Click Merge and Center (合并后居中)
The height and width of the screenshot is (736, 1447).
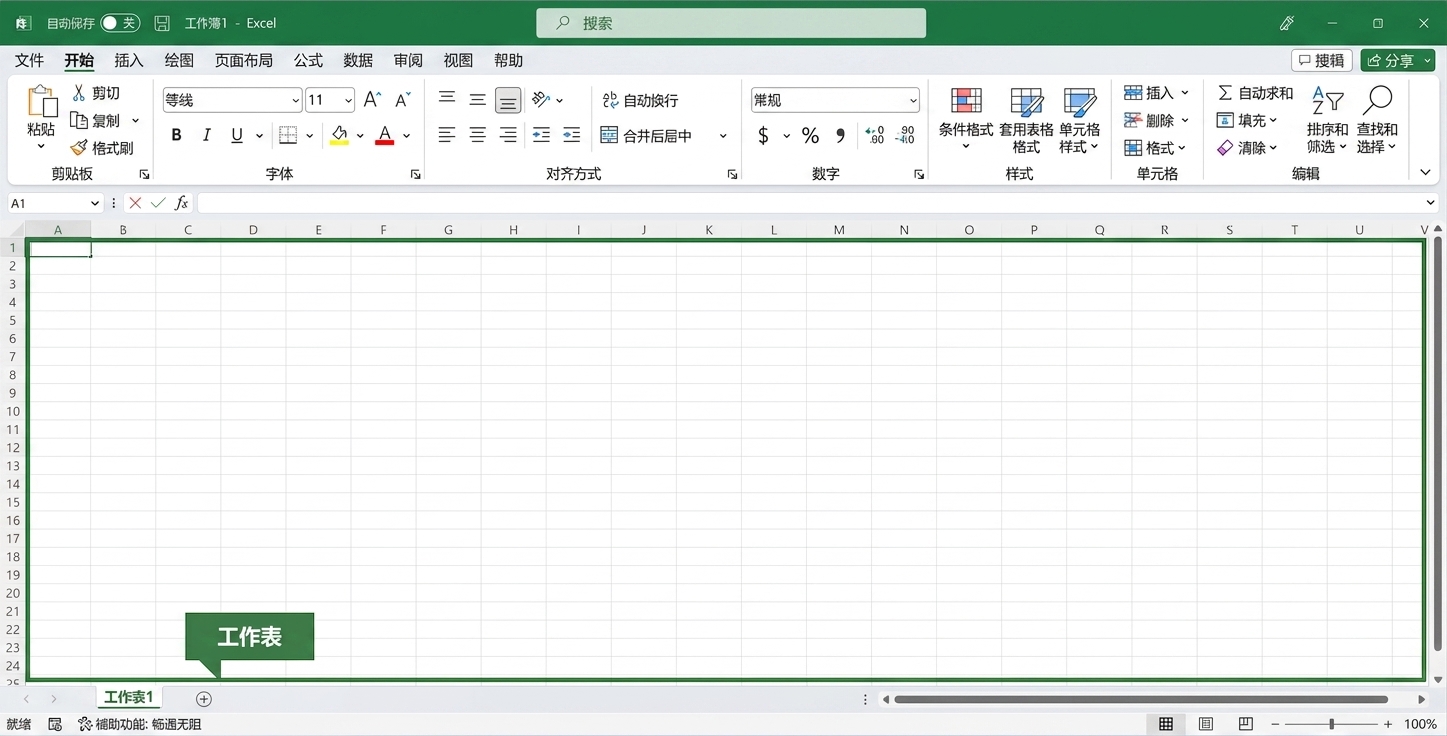[646, 135]
